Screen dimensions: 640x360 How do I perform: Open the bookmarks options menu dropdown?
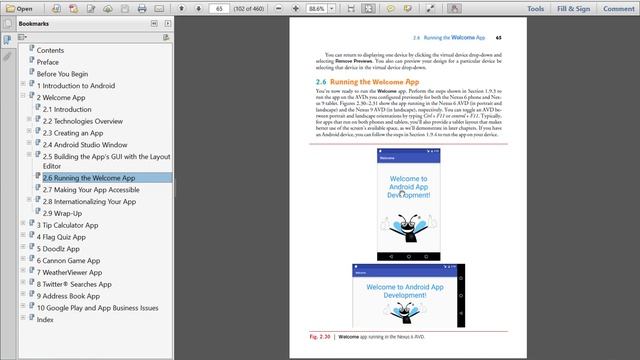[x=22, y=37]
